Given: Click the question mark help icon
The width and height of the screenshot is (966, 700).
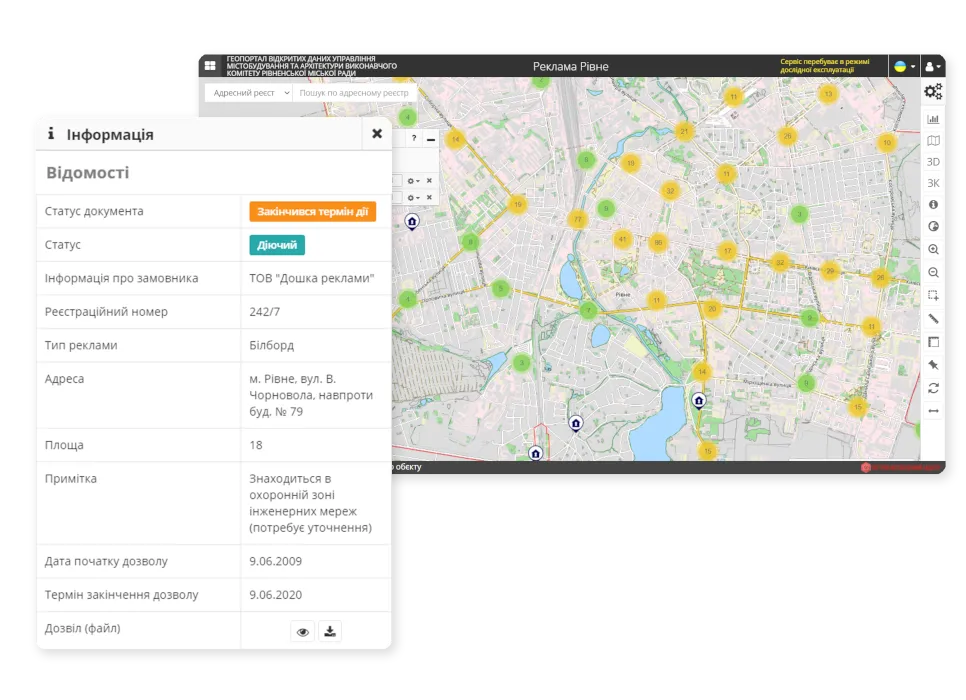Looking at the screenshot, I should click(x=414, y=139).
